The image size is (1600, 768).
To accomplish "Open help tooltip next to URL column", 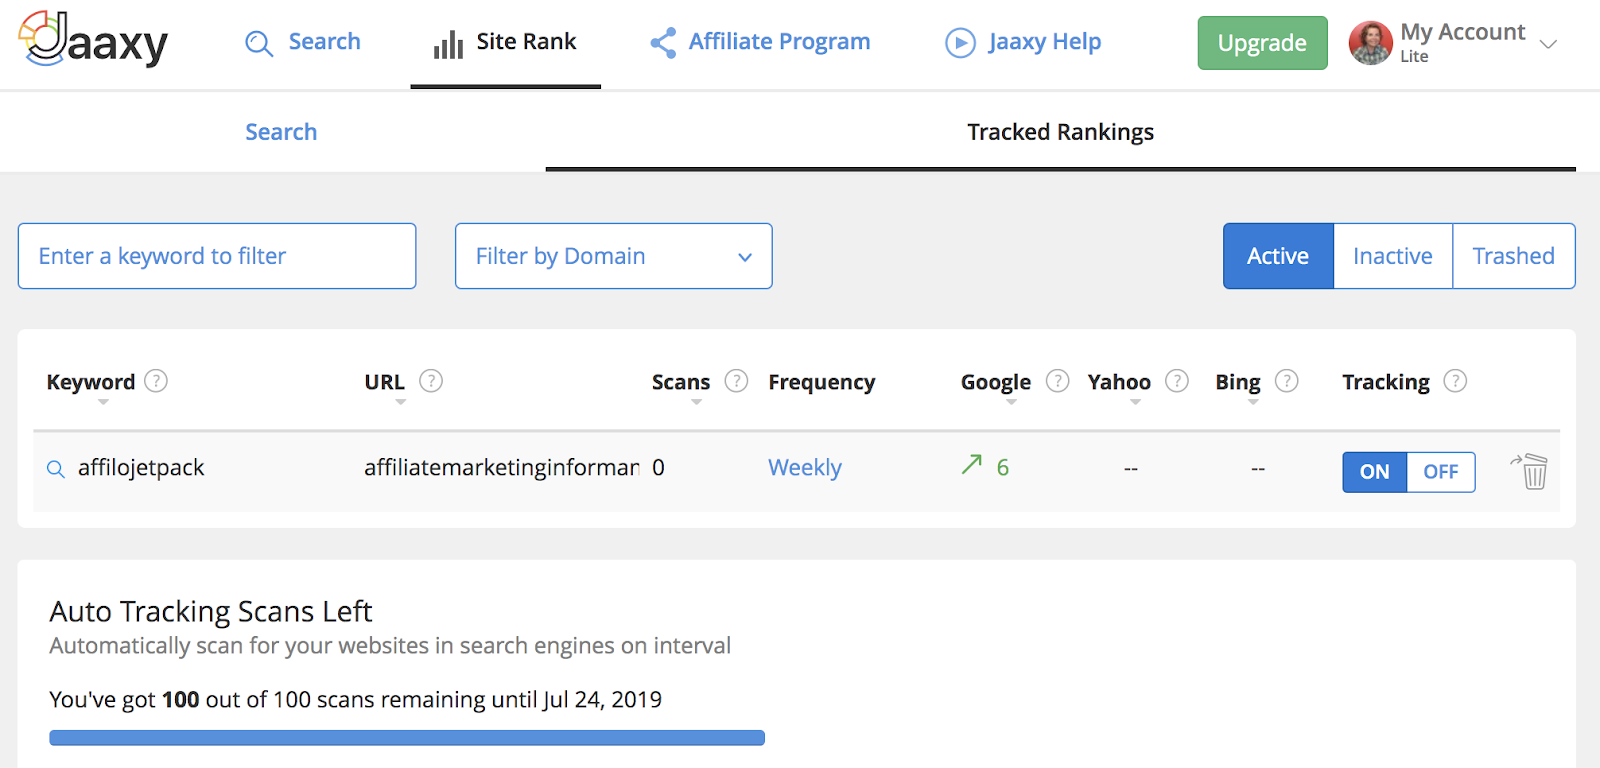I will point(431,381).
